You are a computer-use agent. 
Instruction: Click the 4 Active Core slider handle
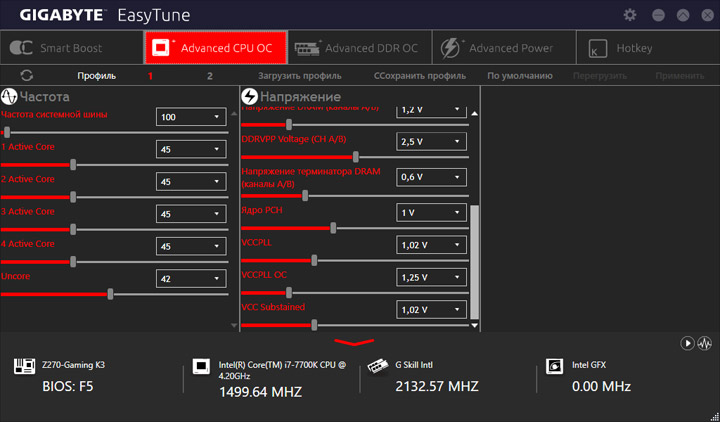point(73,262)
